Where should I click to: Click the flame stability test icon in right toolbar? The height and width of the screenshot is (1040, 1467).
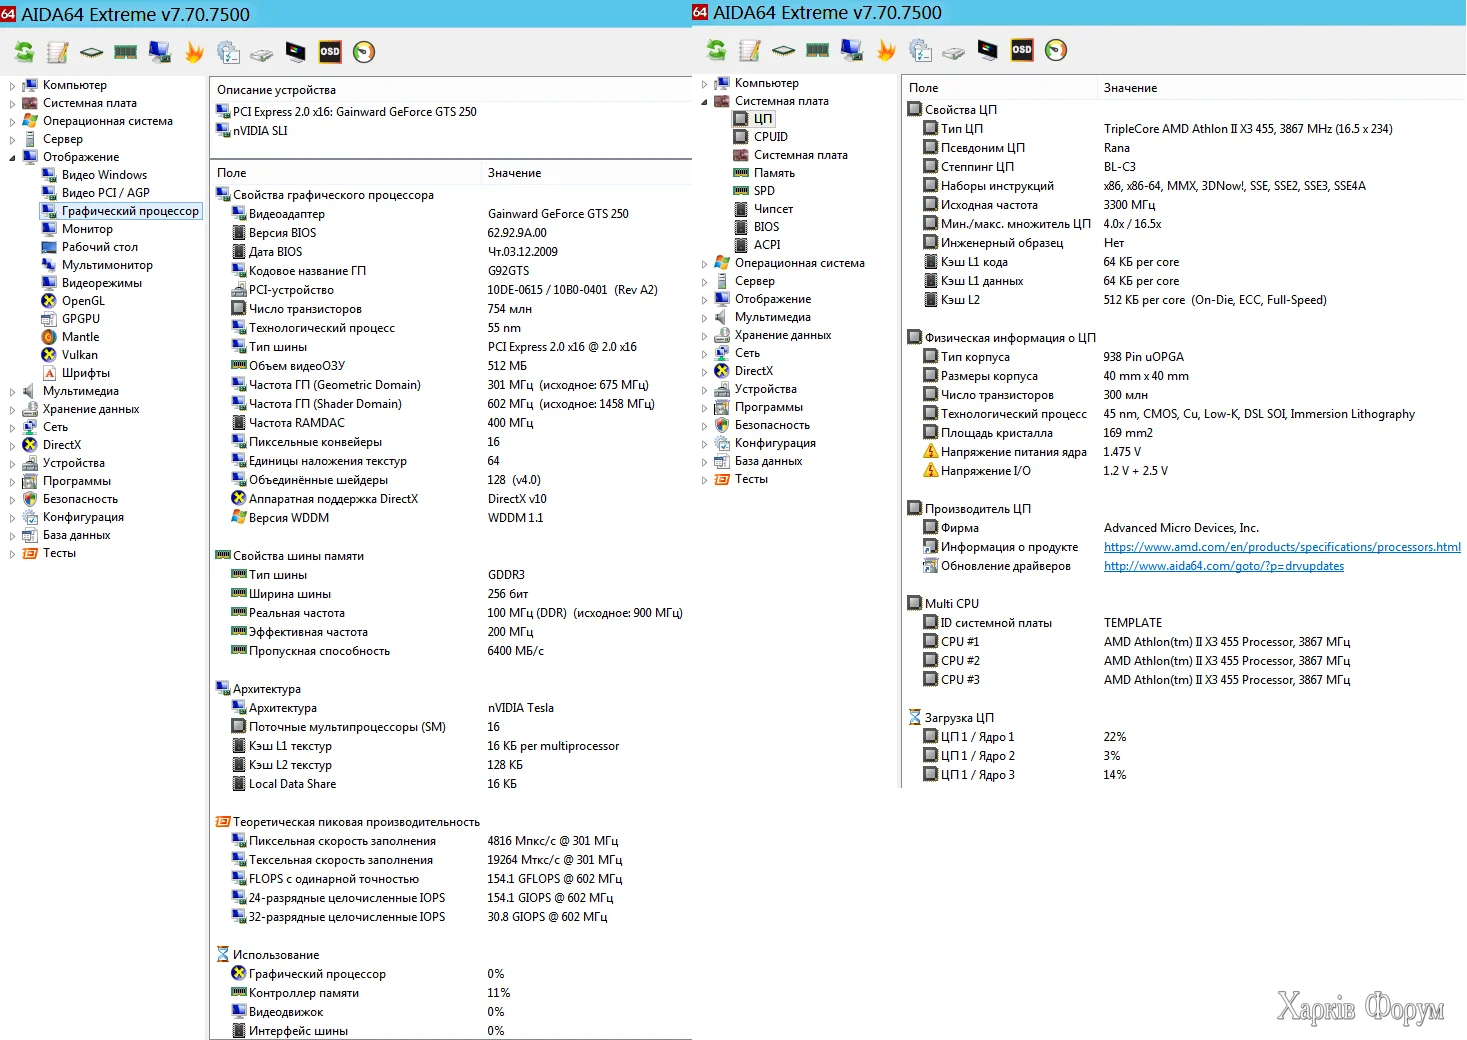(886, 50)
